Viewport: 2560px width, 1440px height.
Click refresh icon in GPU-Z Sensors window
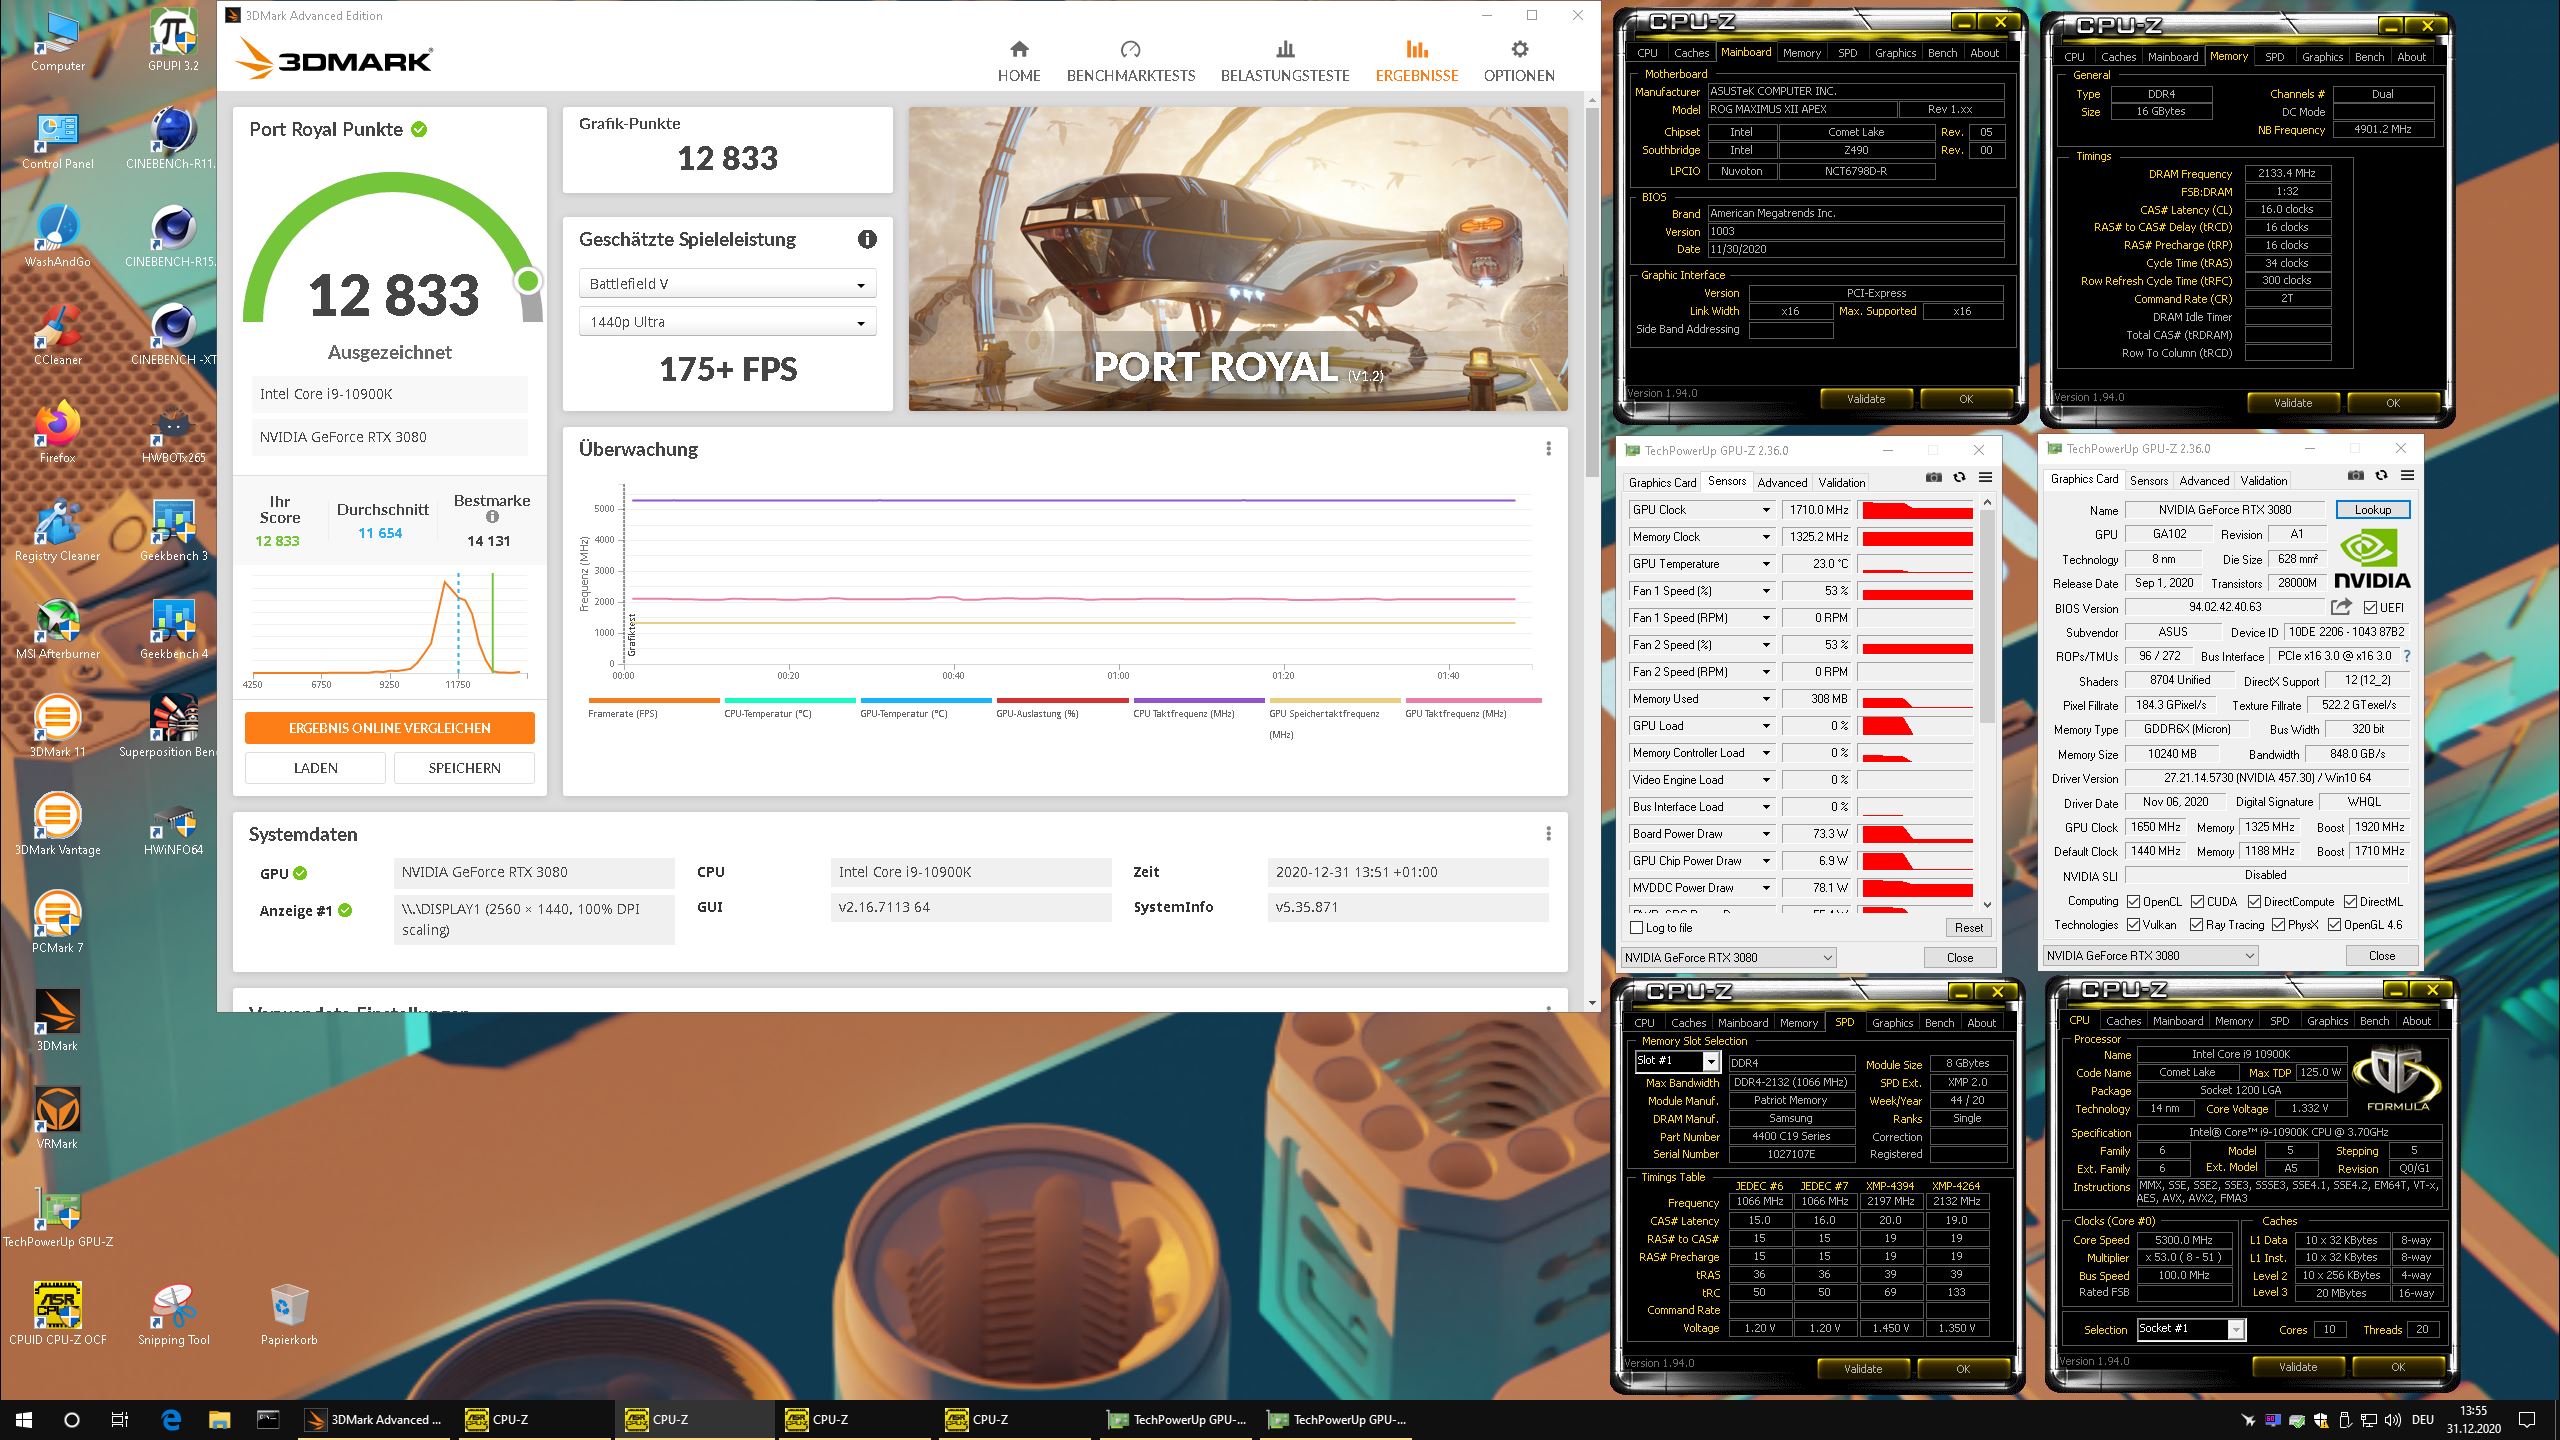1959,477
